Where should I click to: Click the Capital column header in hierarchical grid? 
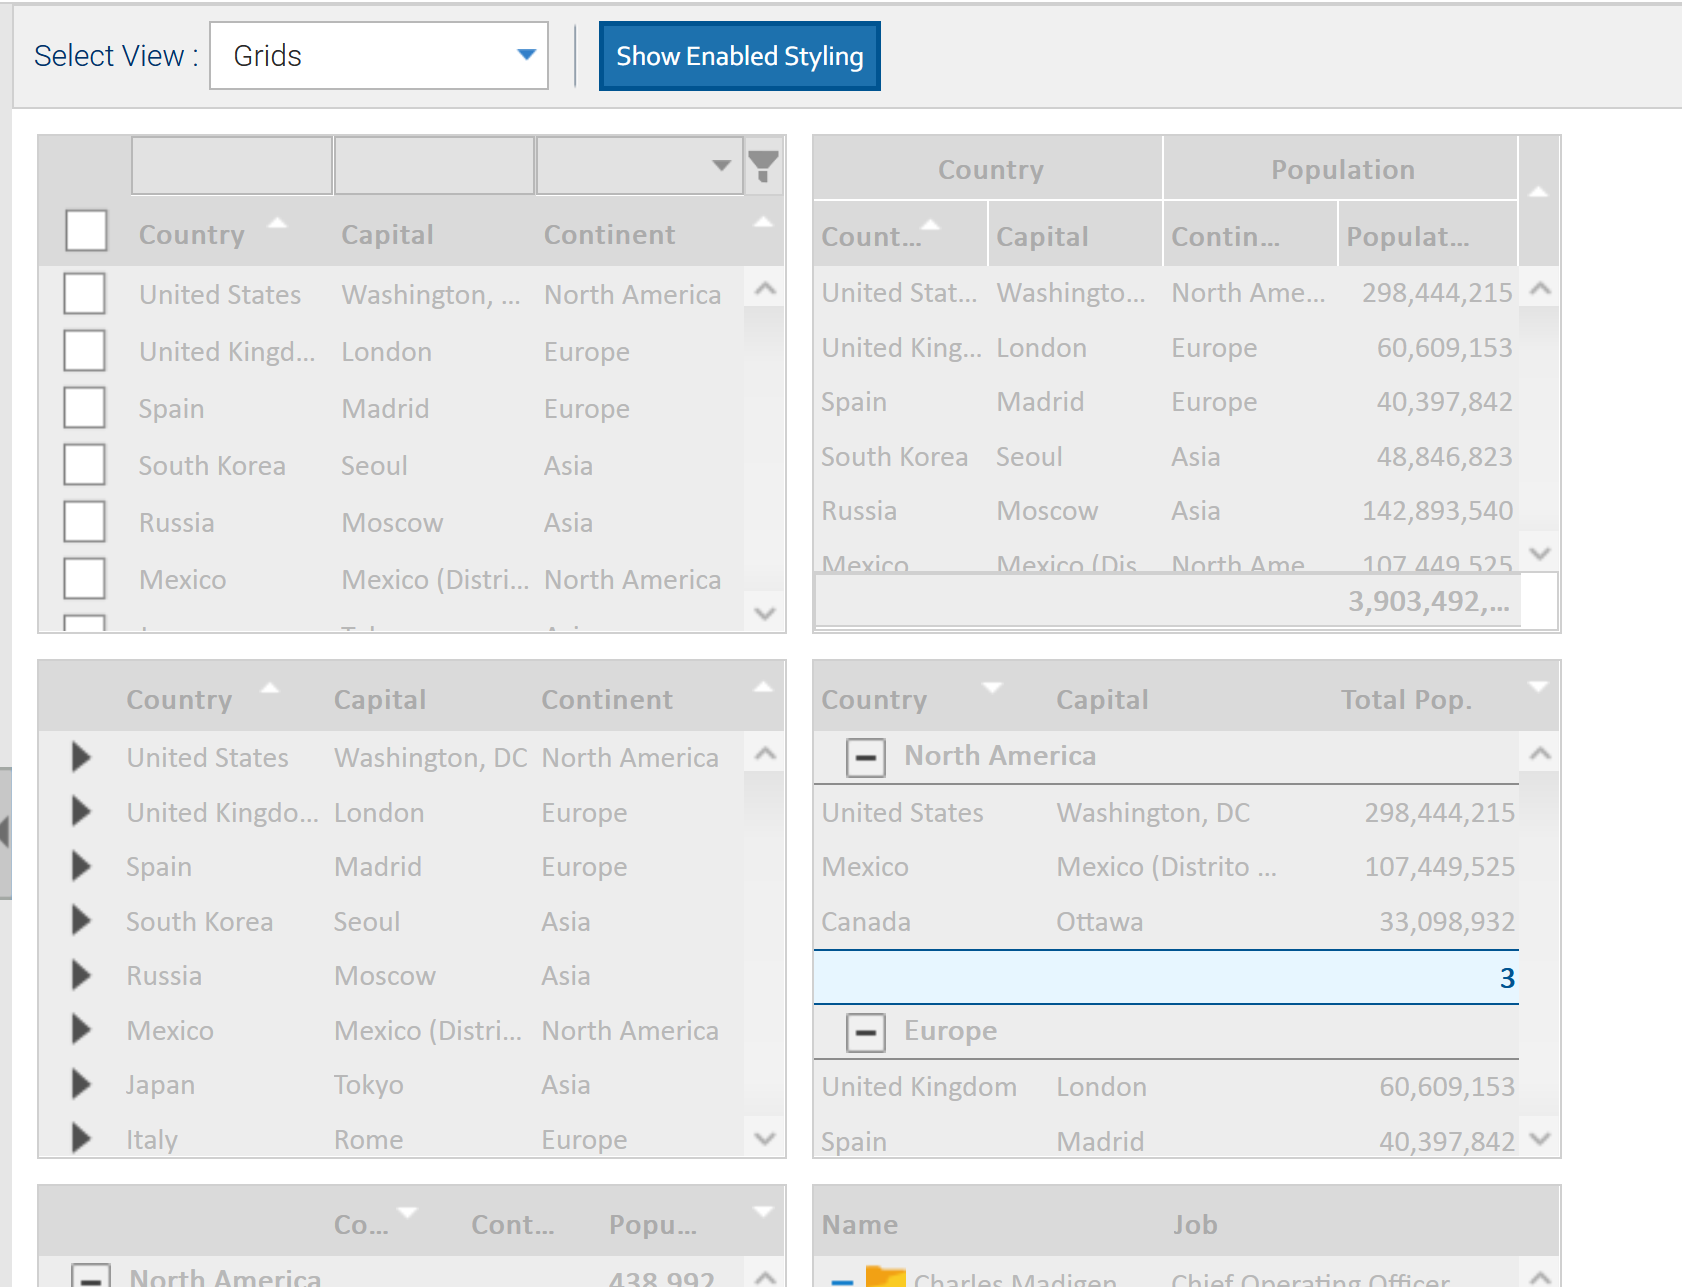380,700
